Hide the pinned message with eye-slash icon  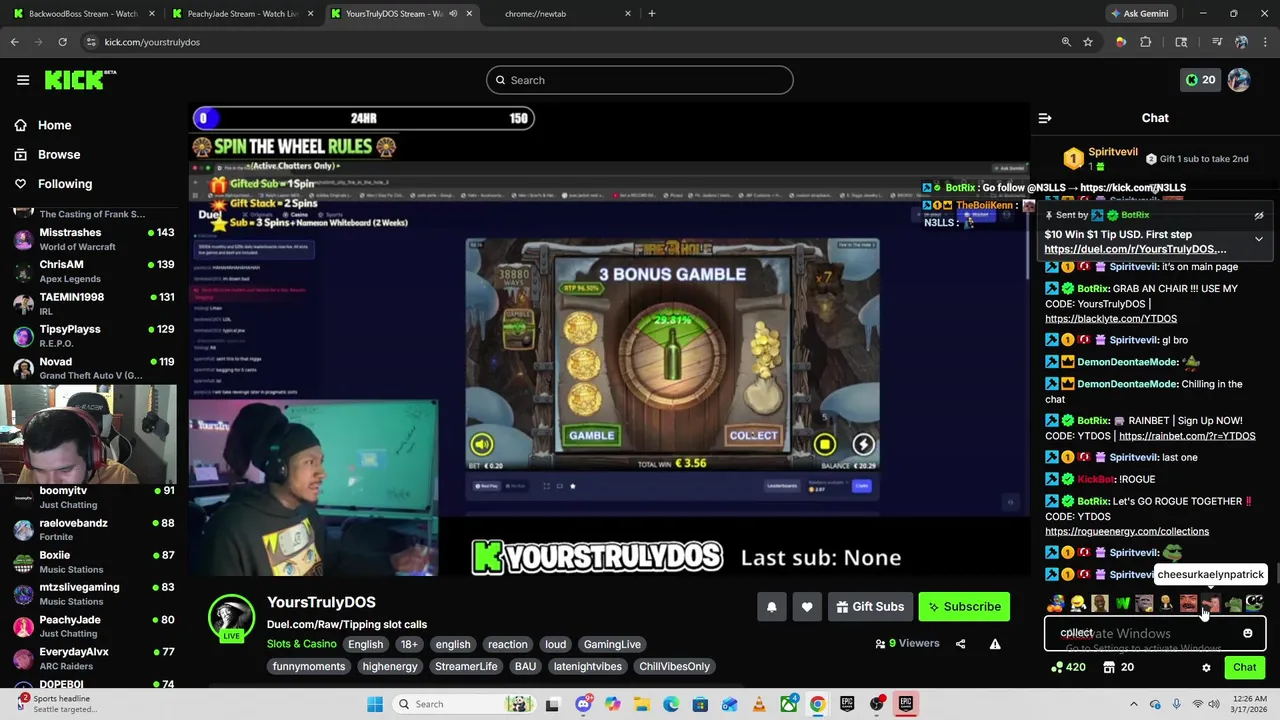pyautogui.click(x=1259, y=215)
